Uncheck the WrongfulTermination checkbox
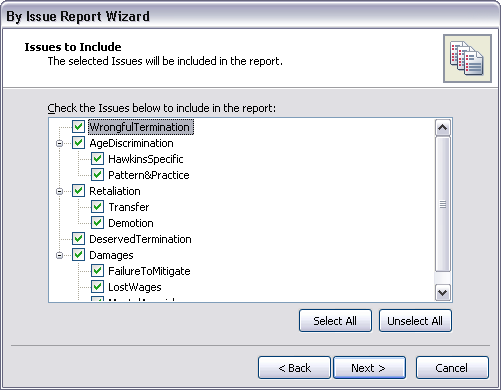501x390 pixels. [78, 127]
